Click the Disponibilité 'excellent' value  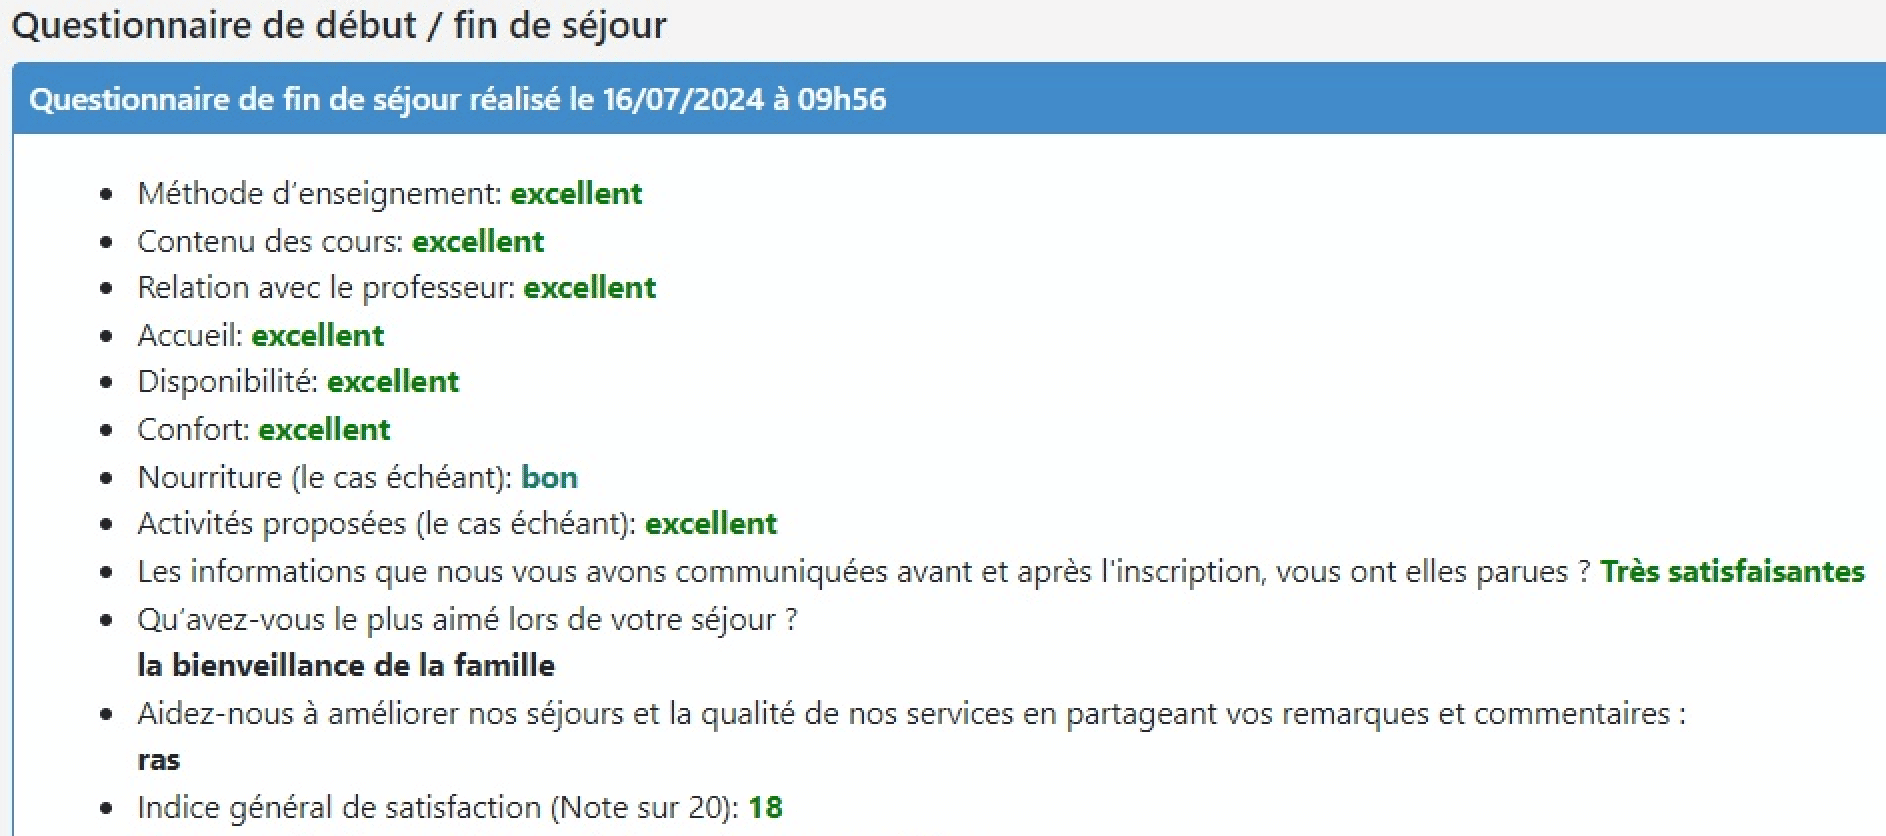pyautogui.click(x=393, y=381)
